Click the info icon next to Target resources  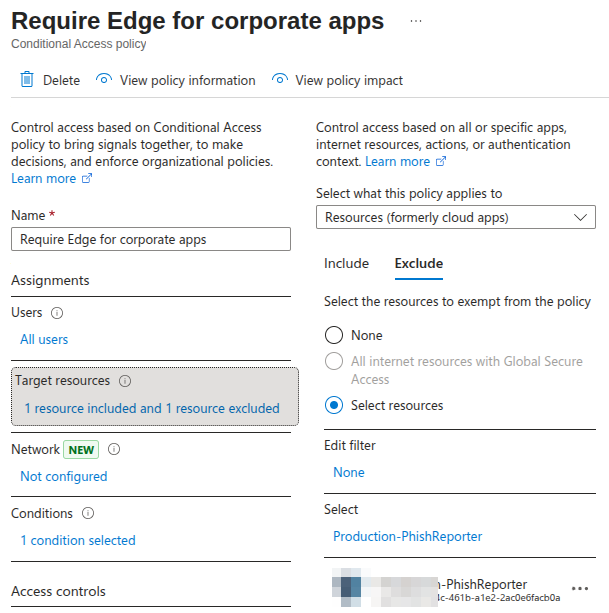click(x=125, y=381)
